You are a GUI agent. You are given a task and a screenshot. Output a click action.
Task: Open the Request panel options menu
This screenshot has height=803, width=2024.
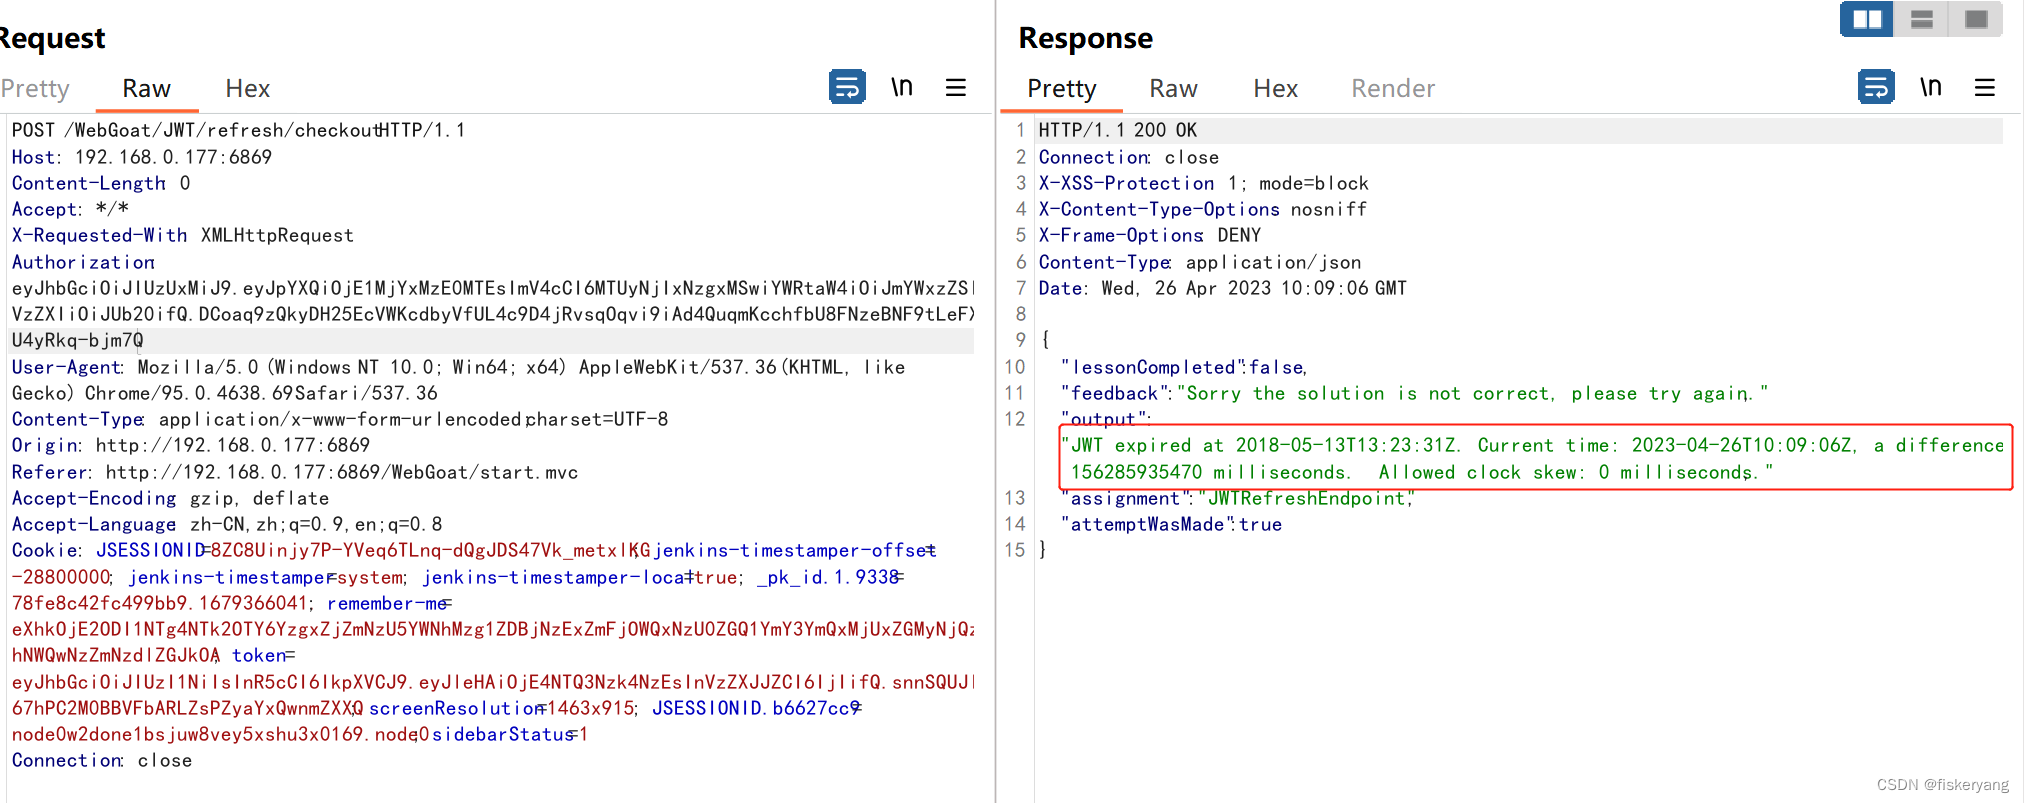point(956,88)
